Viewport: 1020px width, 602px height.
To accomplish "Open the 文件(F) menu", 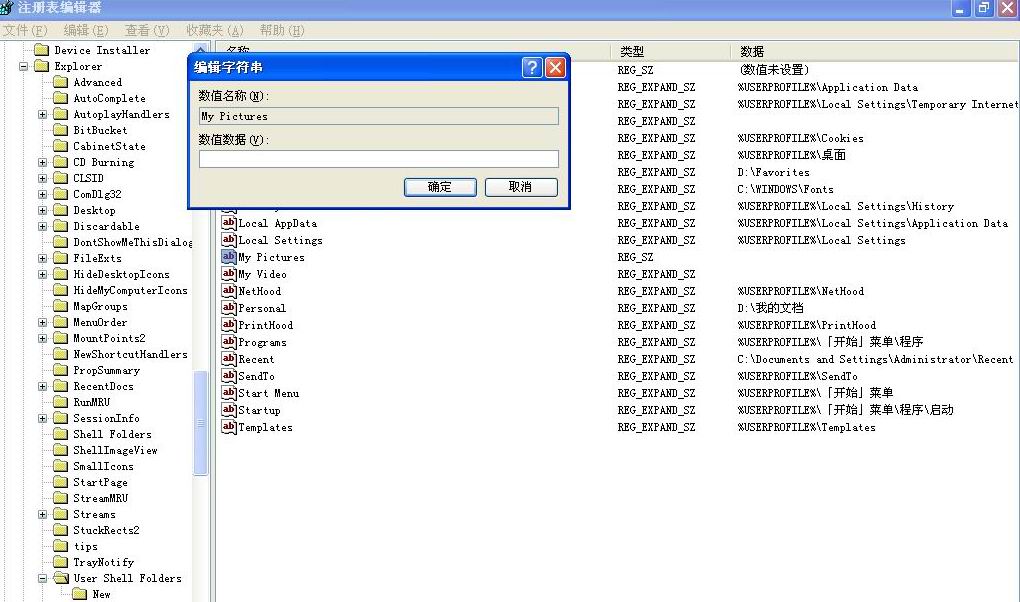I will [26, 30].
